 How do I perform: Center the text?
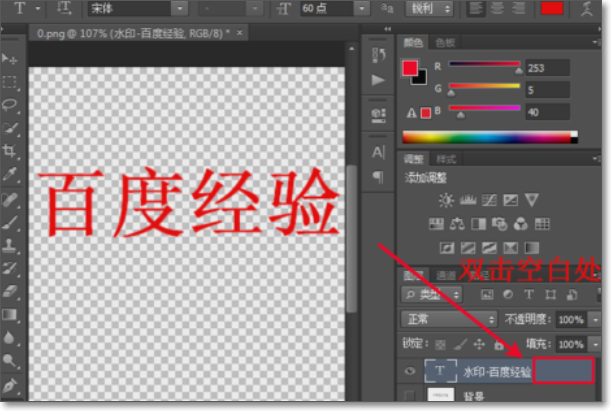click(x=497, y=9)
